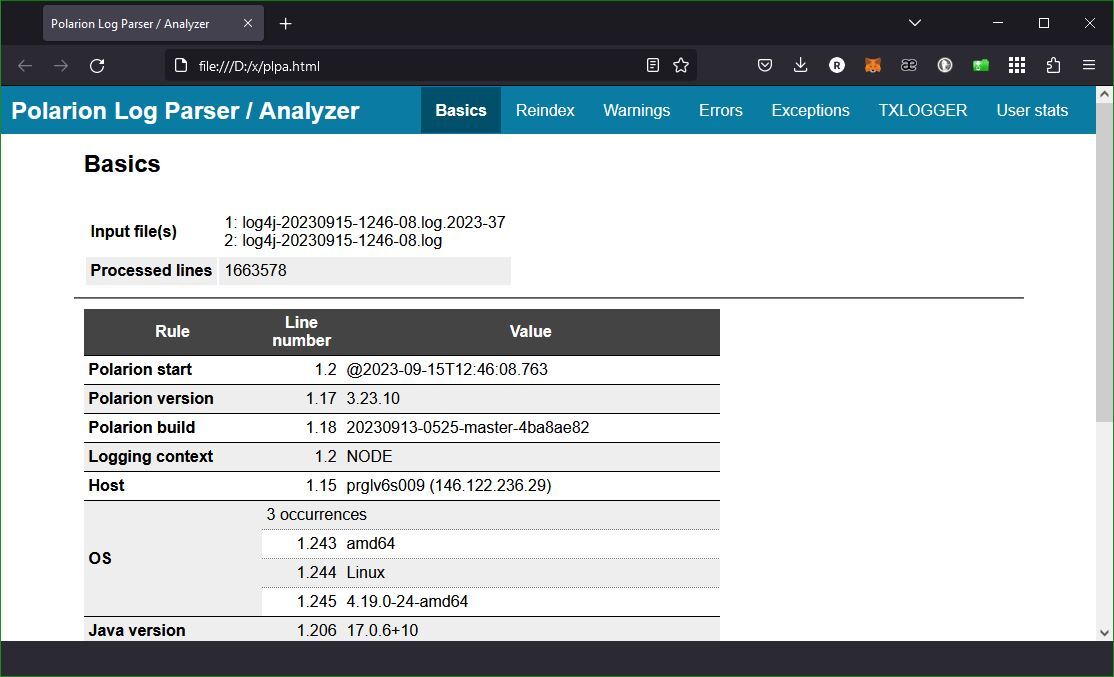Click the green wallet extension icon
The image size is (1114, 677).
[x=981, y=65]
